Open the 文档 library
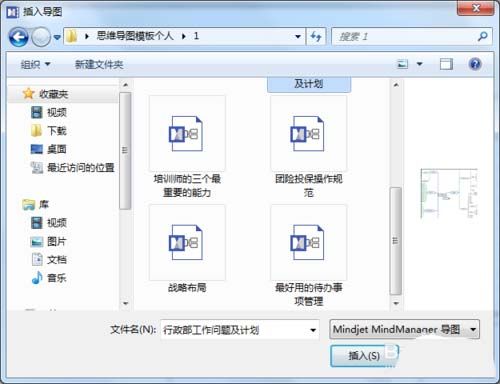The image size is (500, 384). tap(57, 259)
